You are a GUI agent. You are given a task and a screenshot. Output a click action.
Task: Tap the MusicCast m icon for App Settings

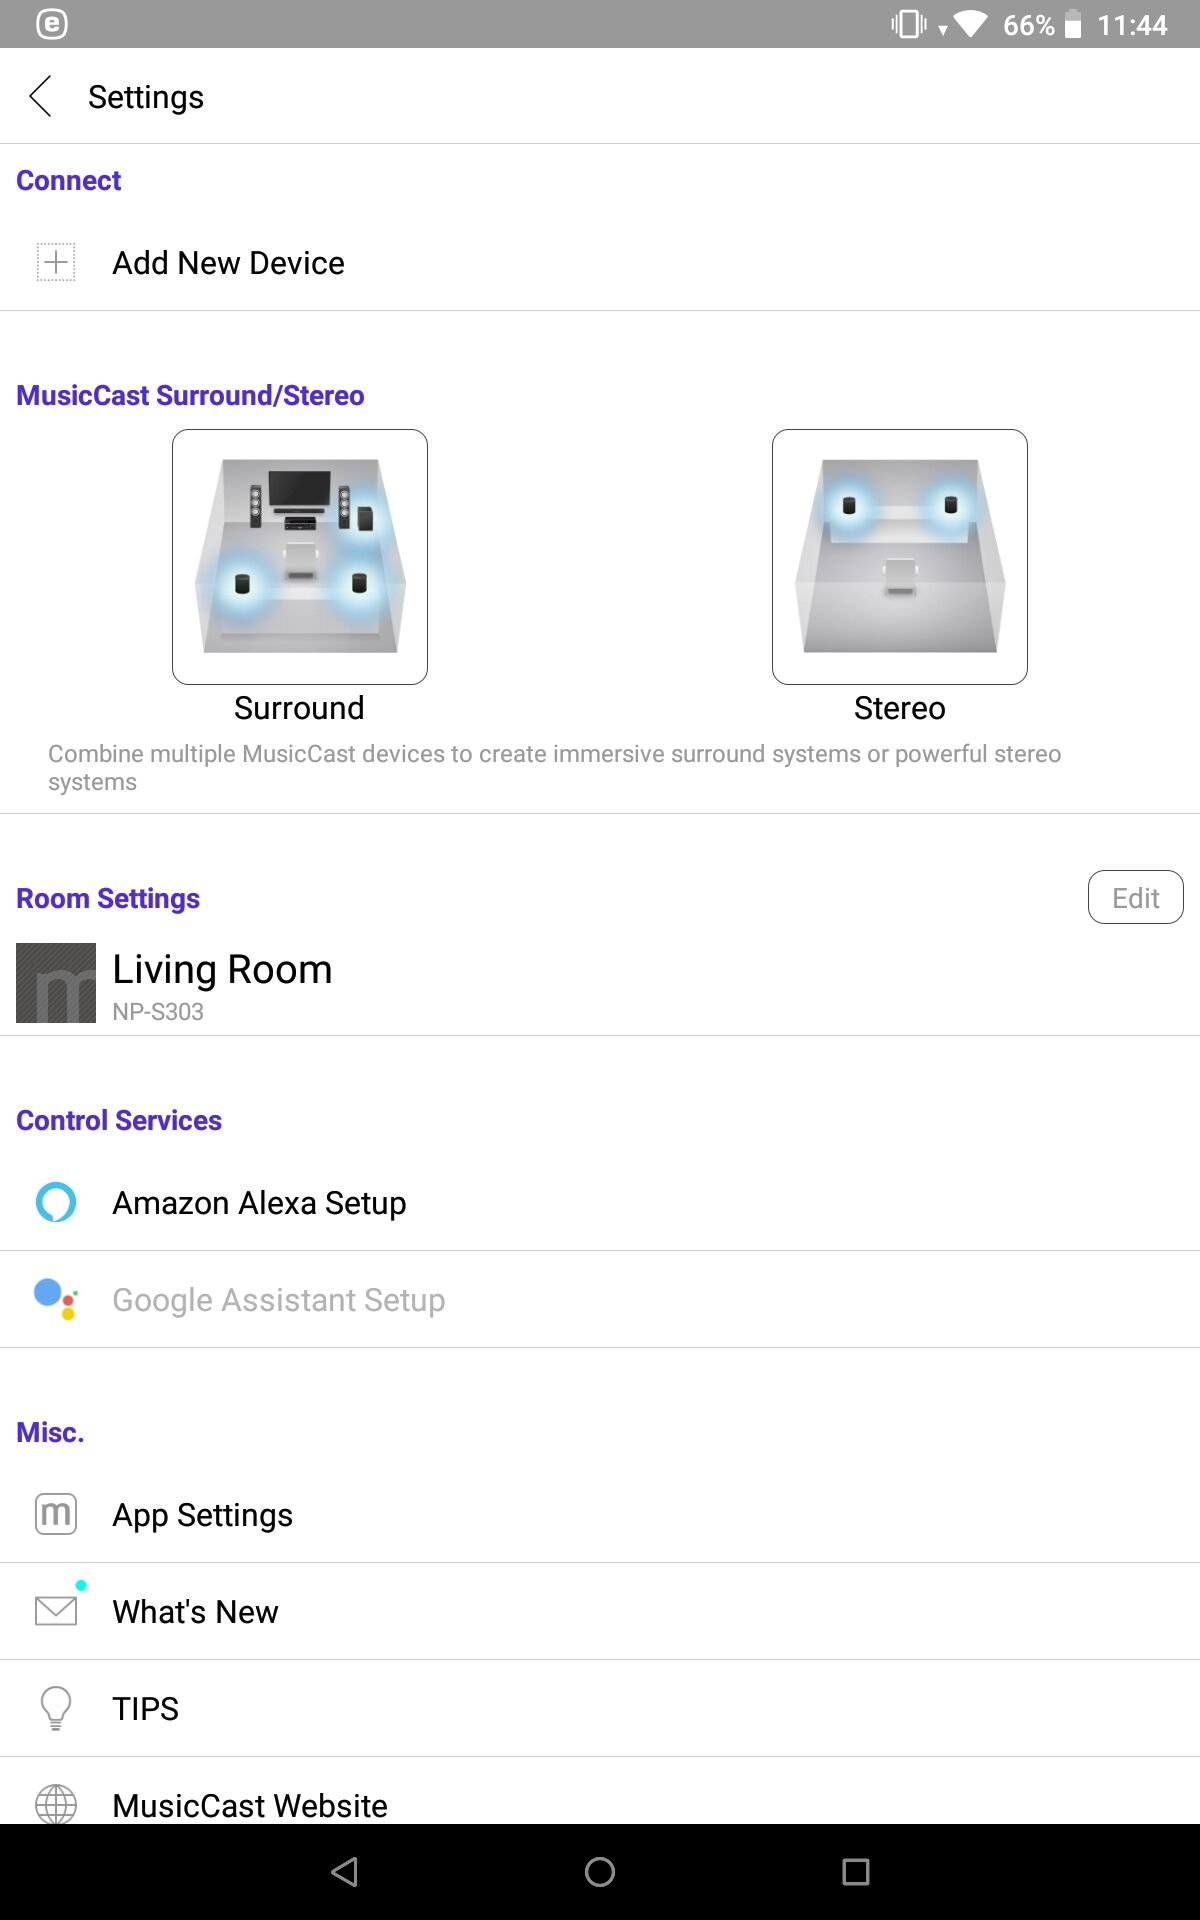56,1514
